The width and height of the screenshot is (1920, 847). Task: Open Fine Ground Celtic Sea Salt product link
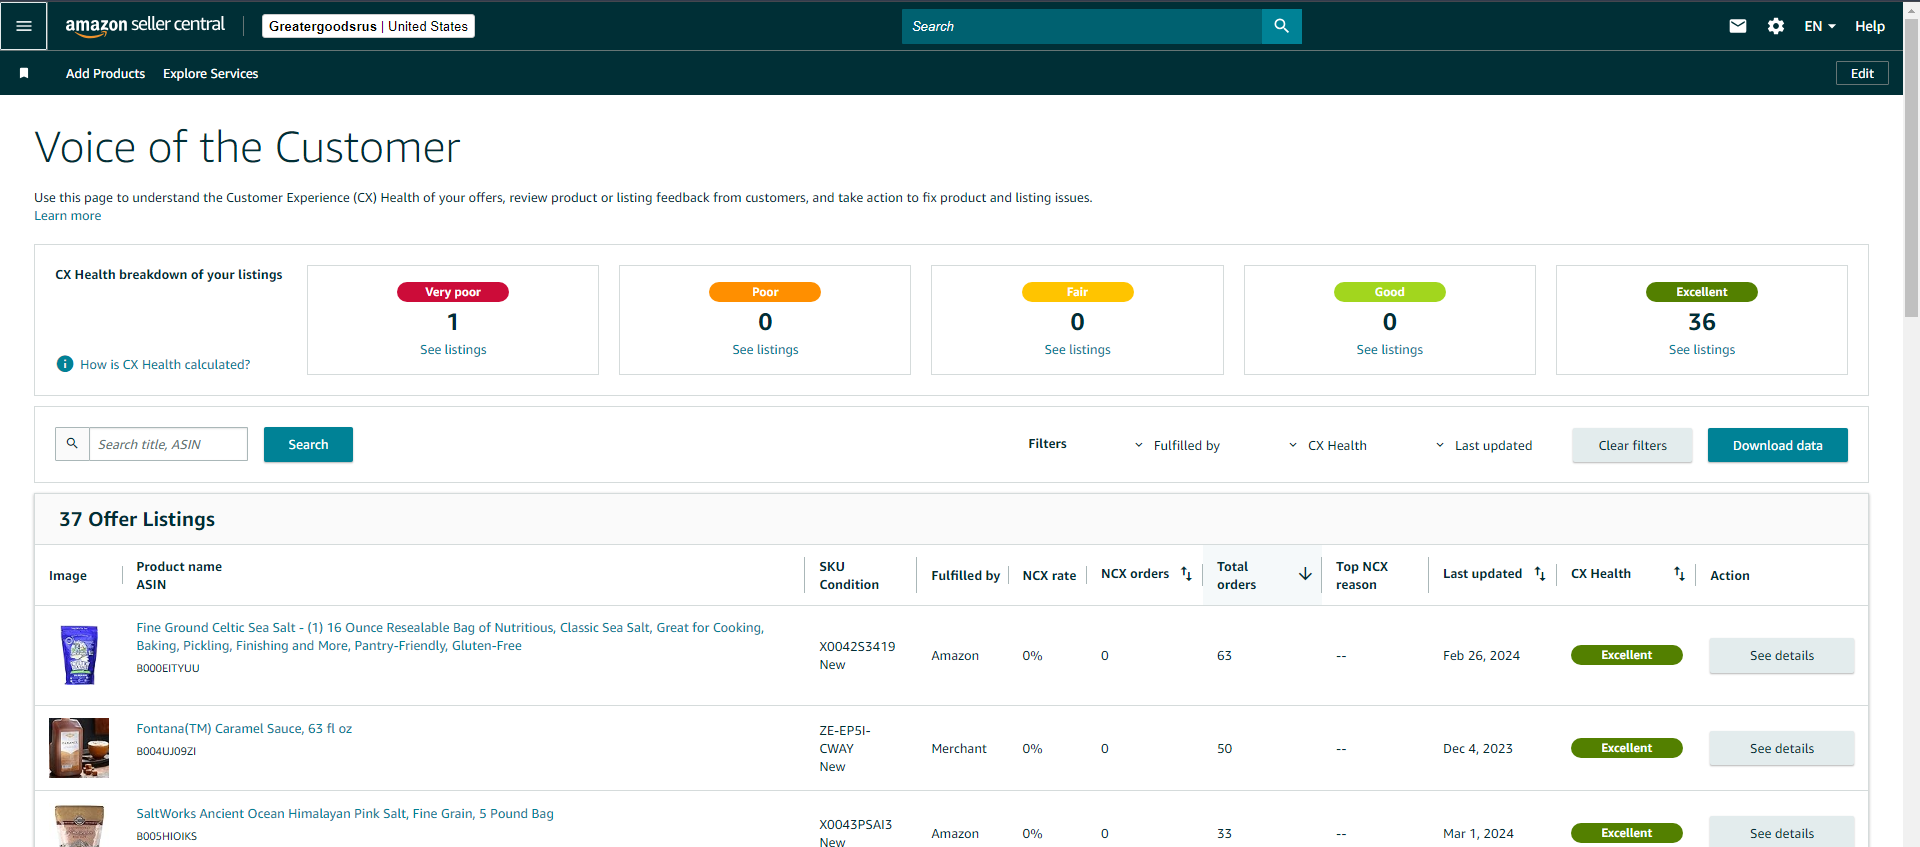(x=450, y=637)
